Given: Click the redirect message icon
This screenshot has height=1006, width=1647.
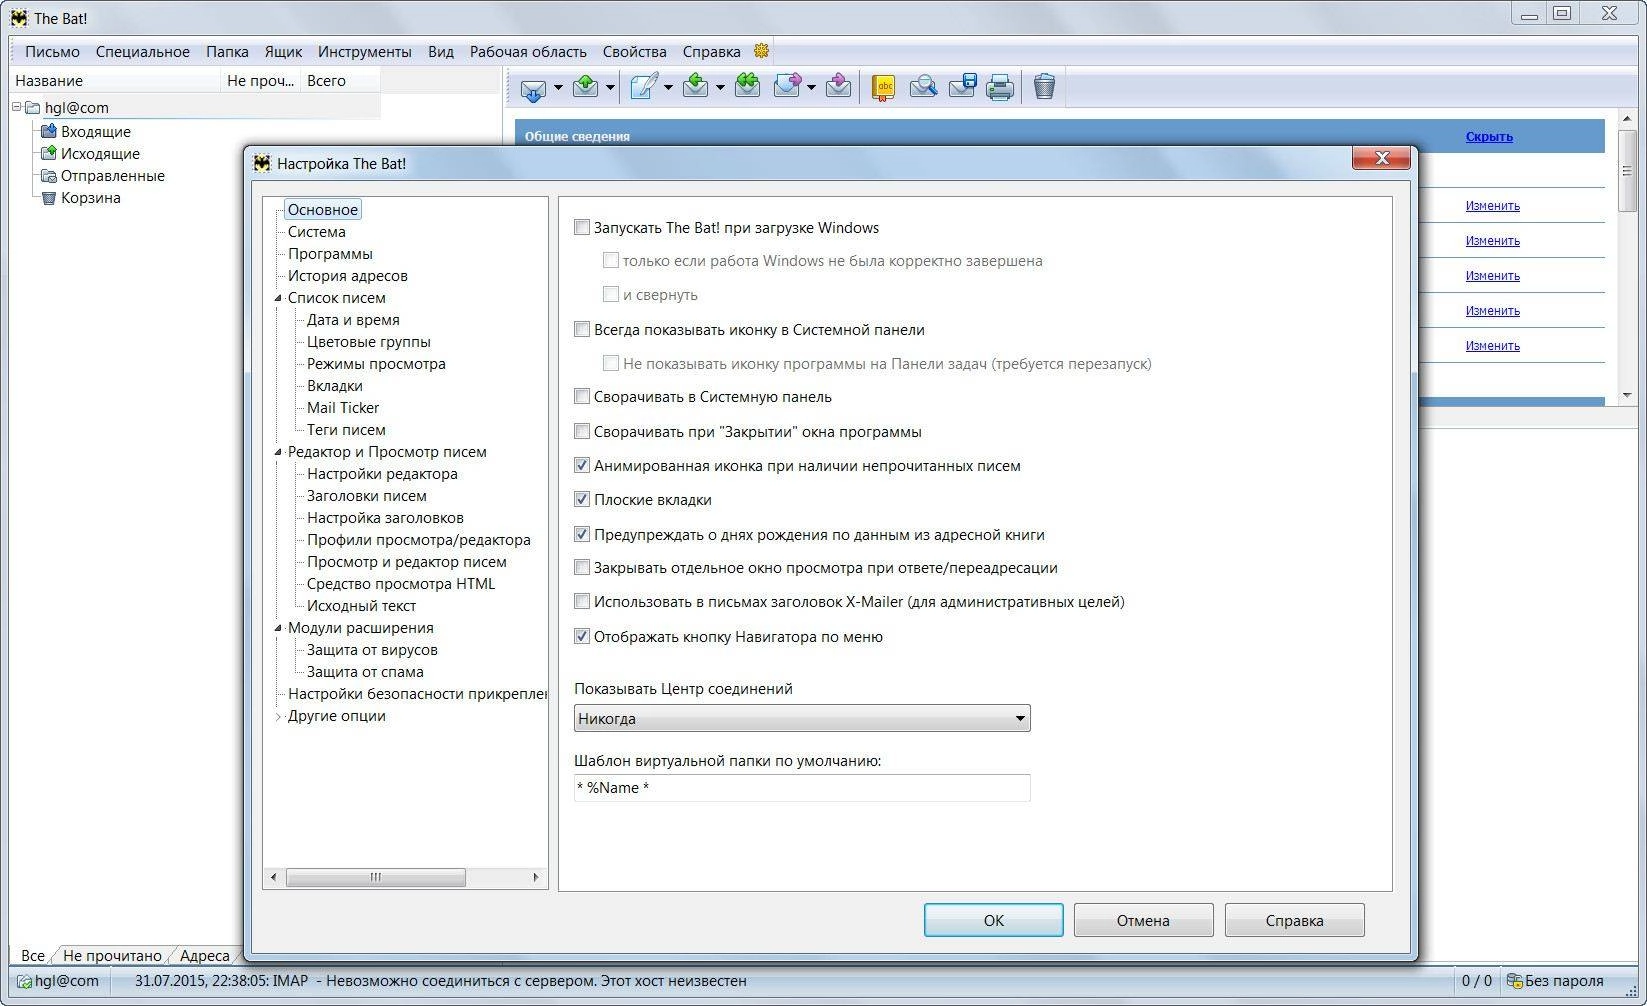Looking at the screenshot, I should [839, 87].
